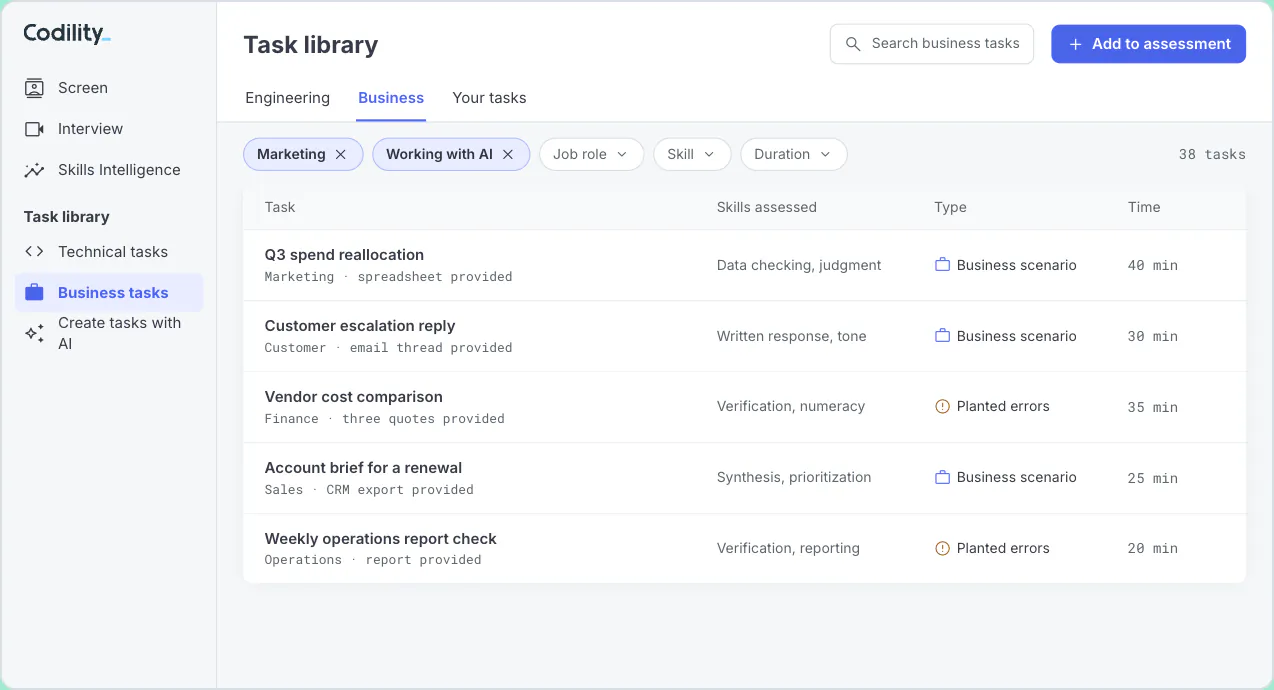Click the Codility logo
This screenshot has height=690, width=1274.
[x=67, y=33]
